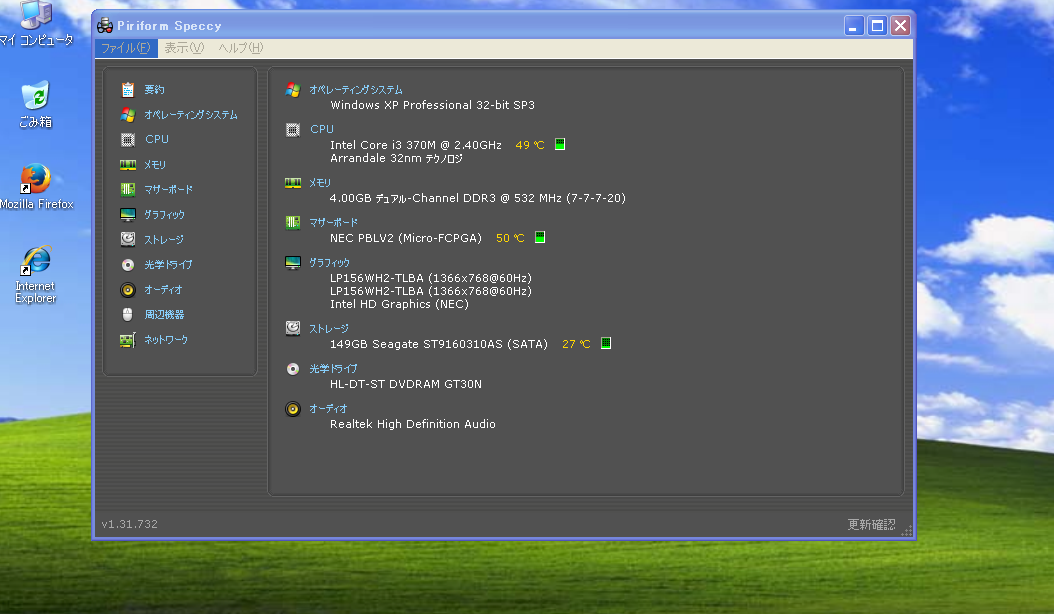The height and width of the screenshot is (614, 1054).
Task: Open the オーディオ heading link in summary
Action: (328, 408)
